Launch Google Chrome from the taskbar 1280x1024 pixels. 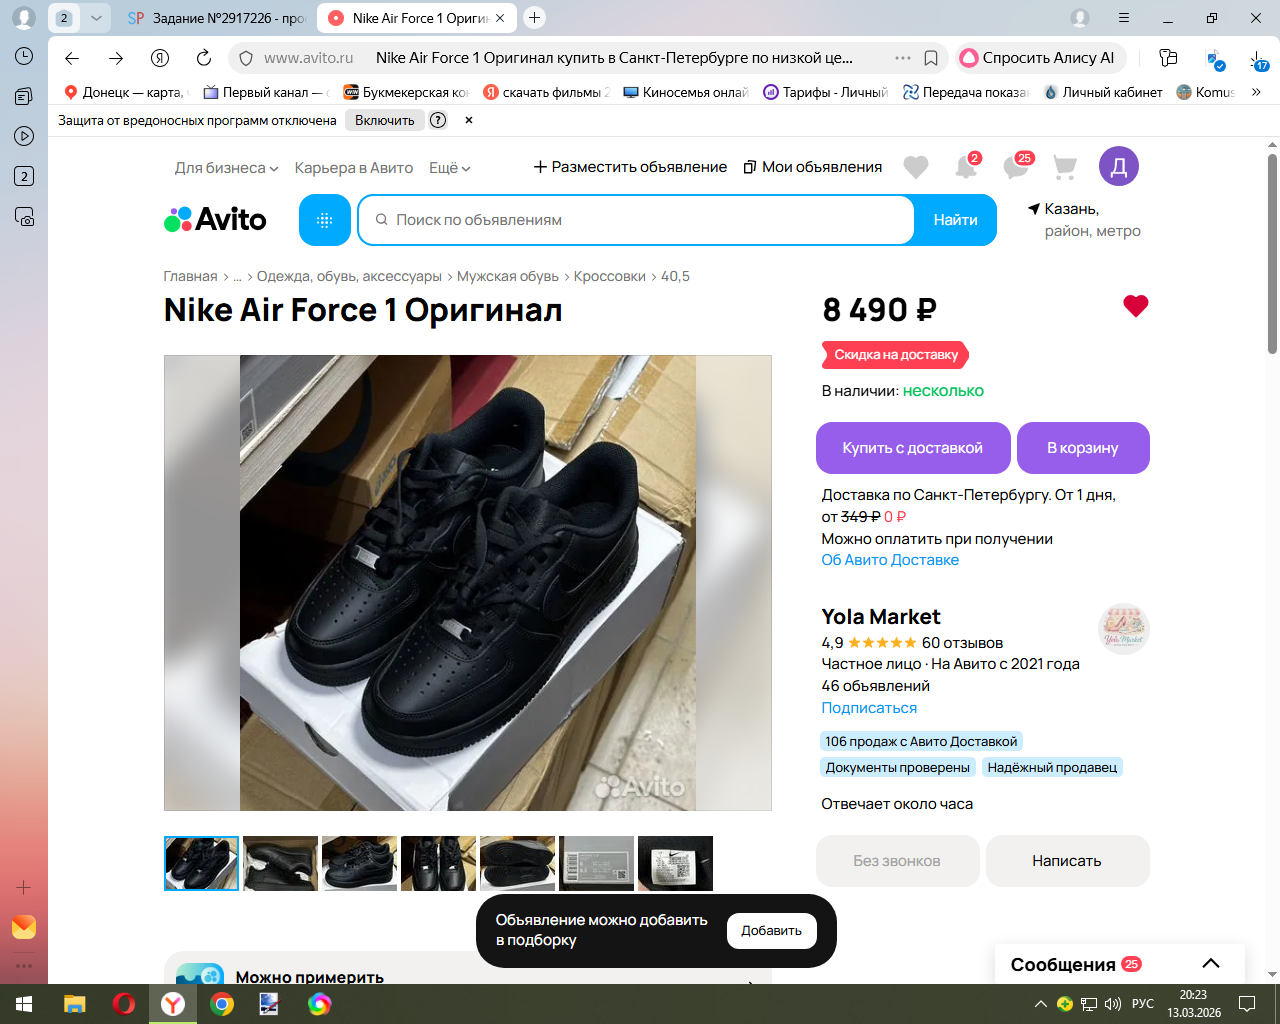pos(222,1004)
